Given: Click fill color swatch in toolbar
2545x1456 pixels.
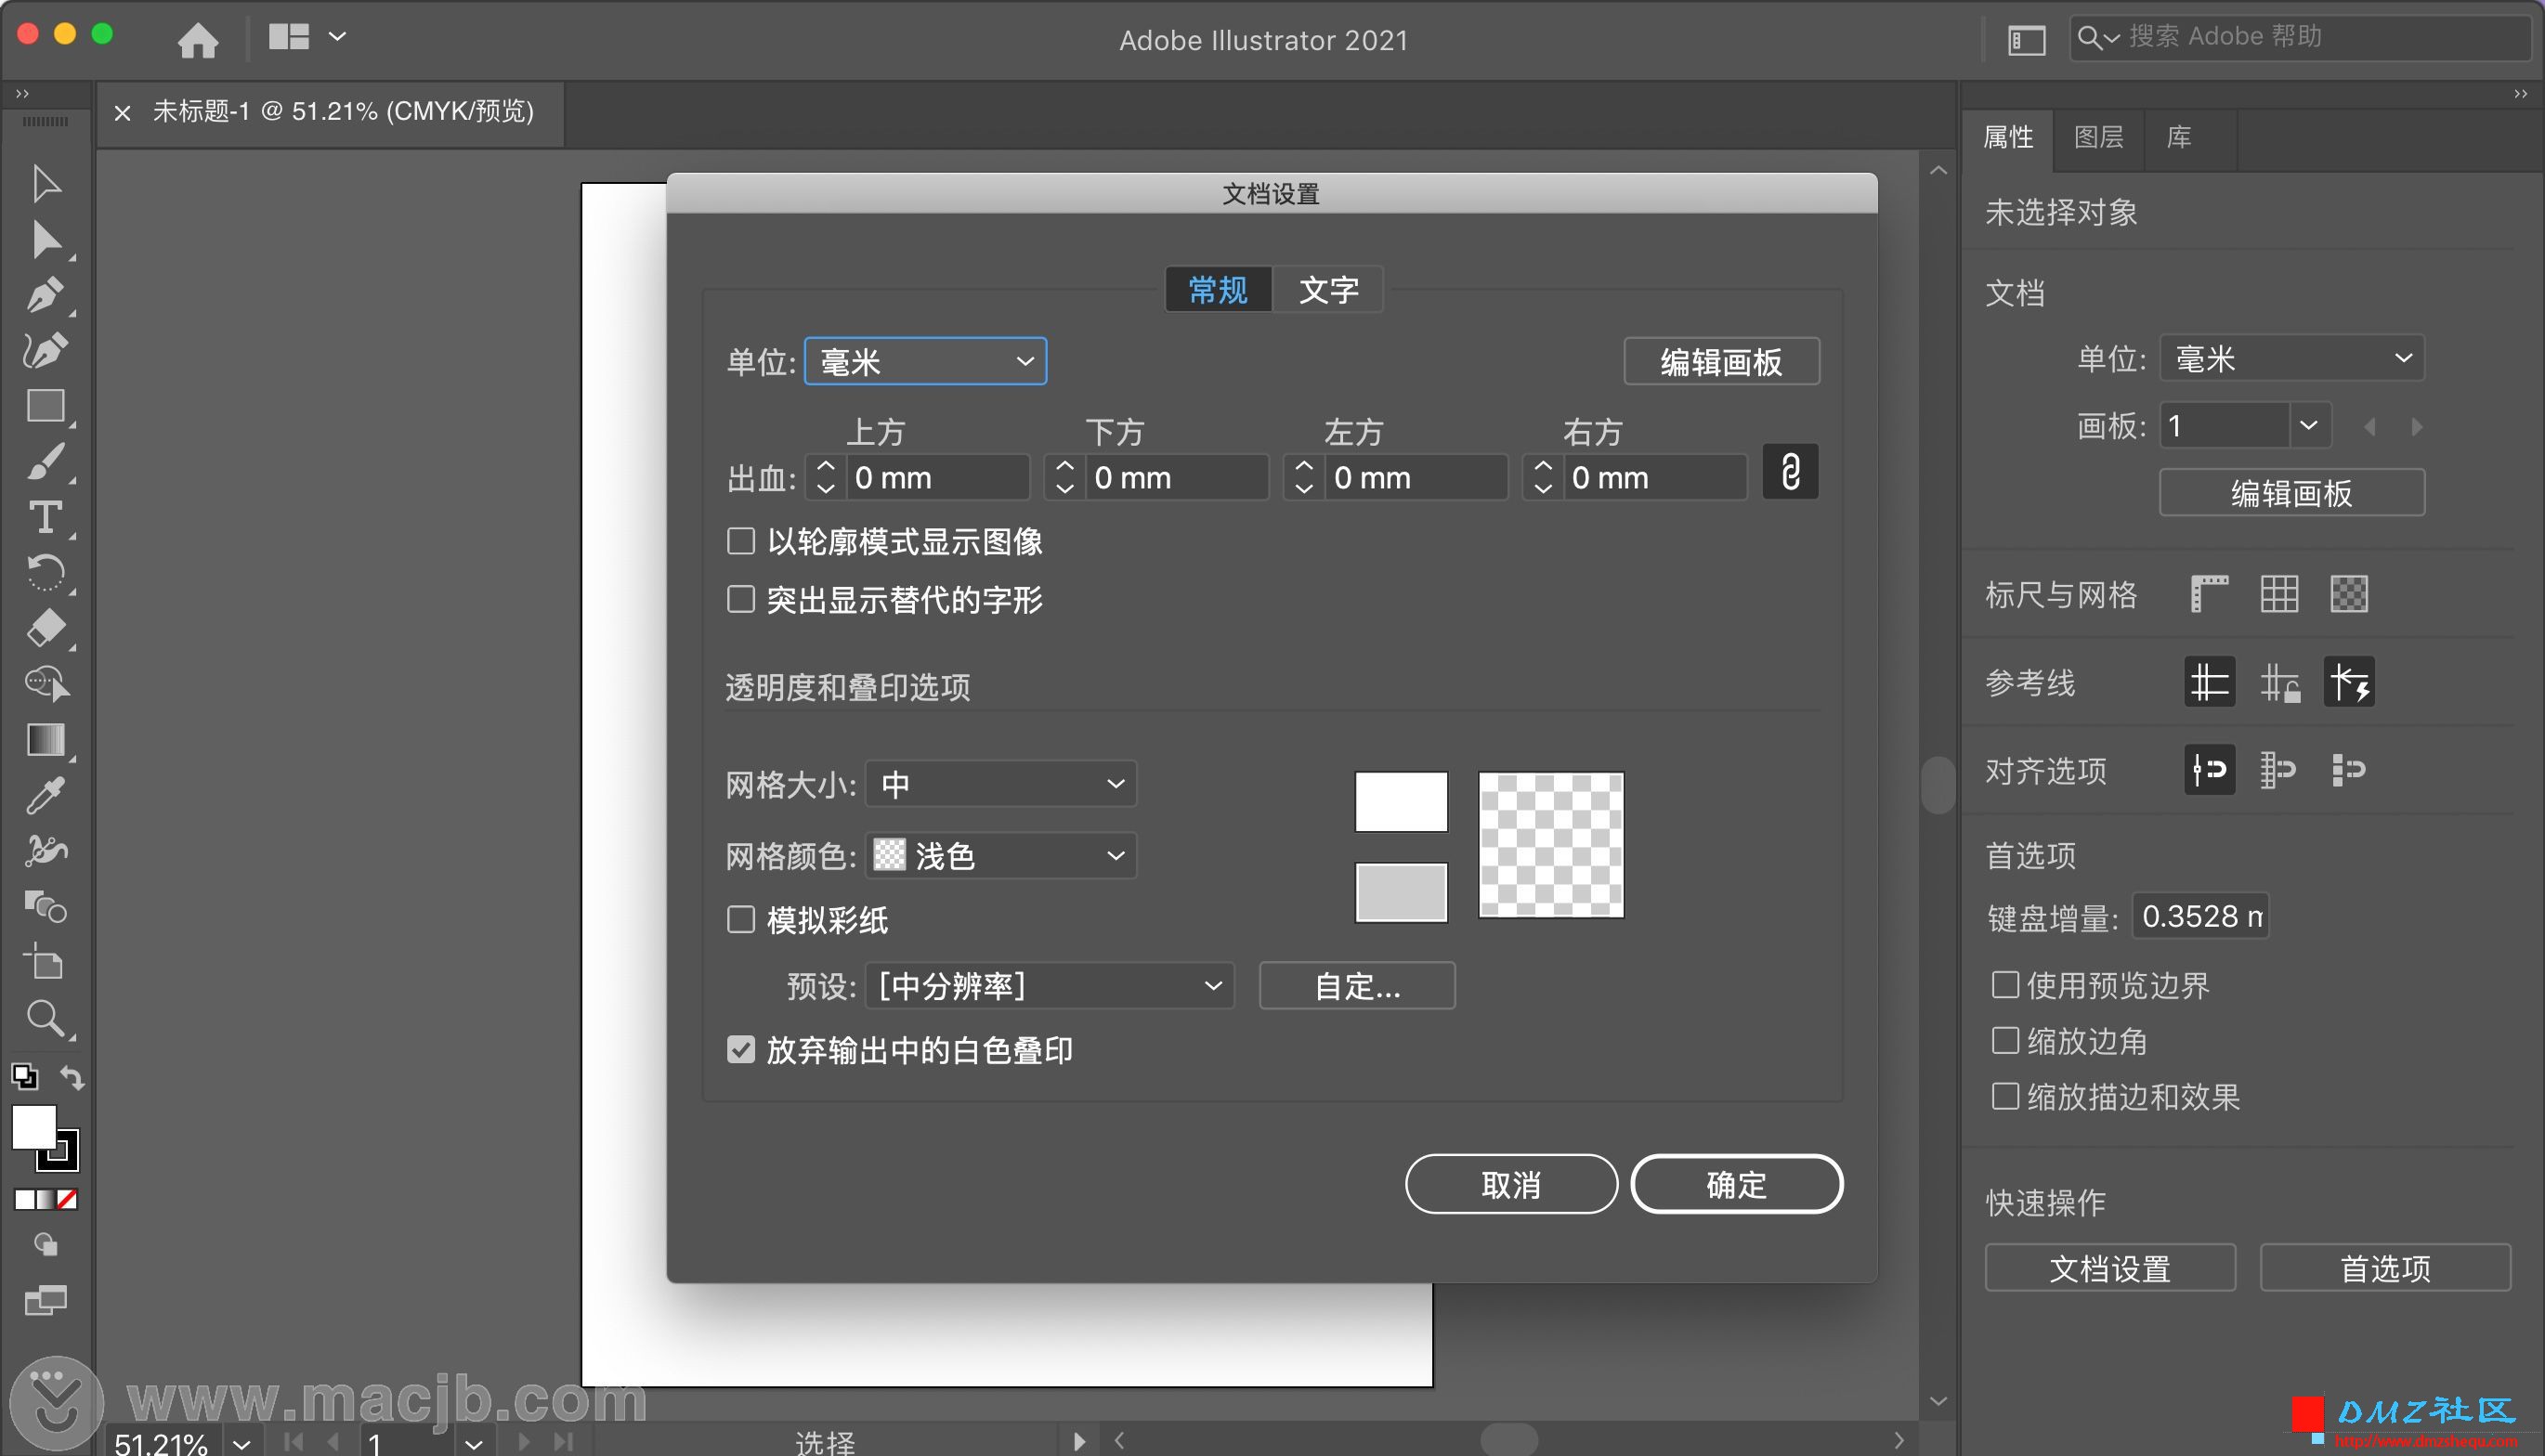Looking at the screenshot, I should tap(34, 1127).
